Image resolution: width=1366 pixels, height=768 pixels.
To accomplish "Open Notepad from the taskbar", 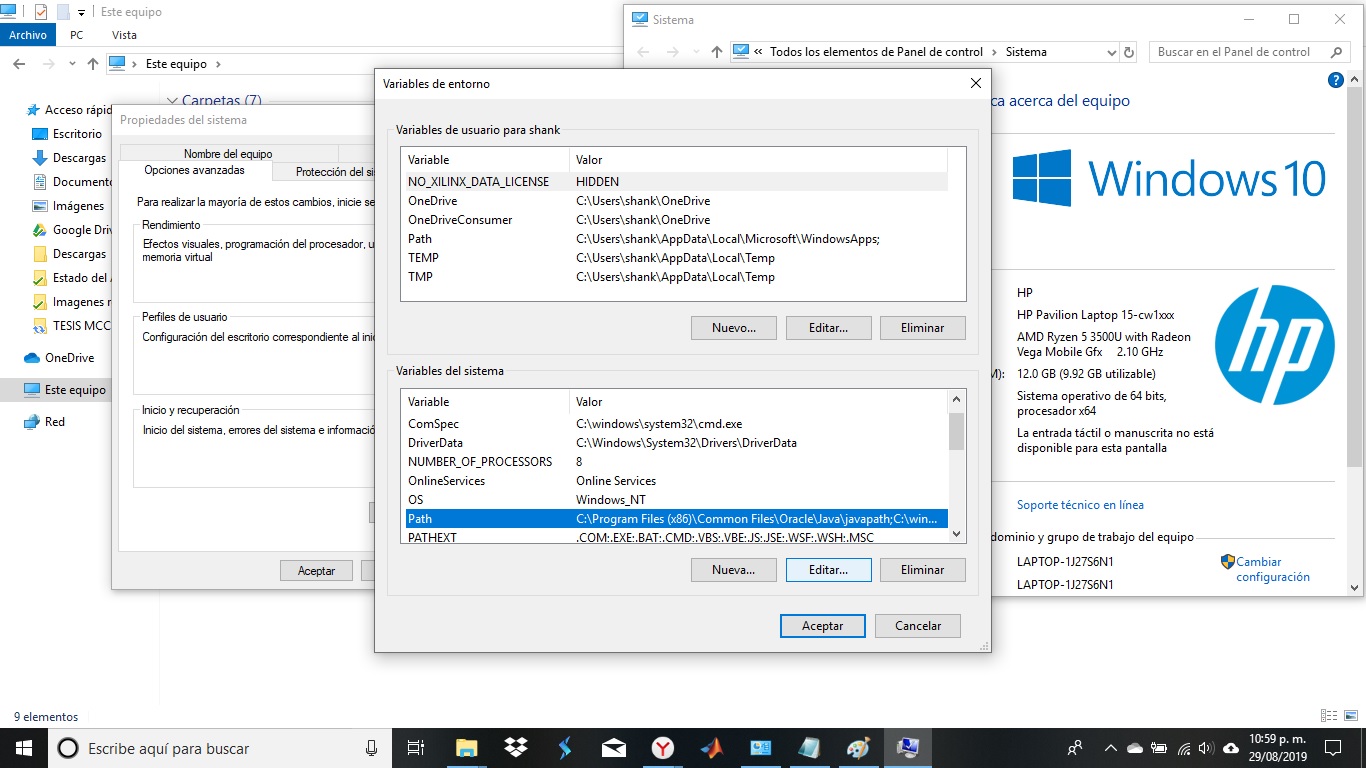I will [810, 747].
